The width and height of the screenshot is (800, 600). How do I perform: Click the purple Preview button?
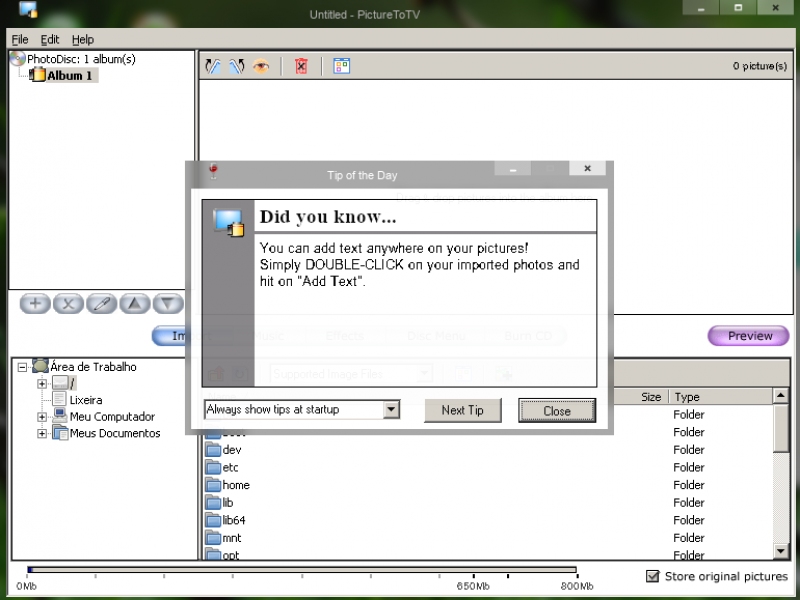(748, 336)
